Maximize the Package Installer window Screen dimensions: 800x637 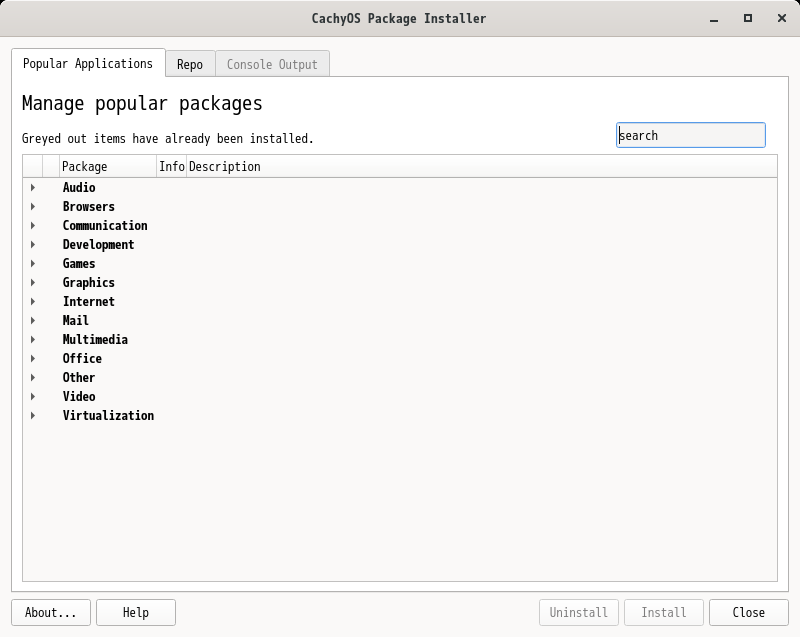pyautogui.click(x=747, y=18)
